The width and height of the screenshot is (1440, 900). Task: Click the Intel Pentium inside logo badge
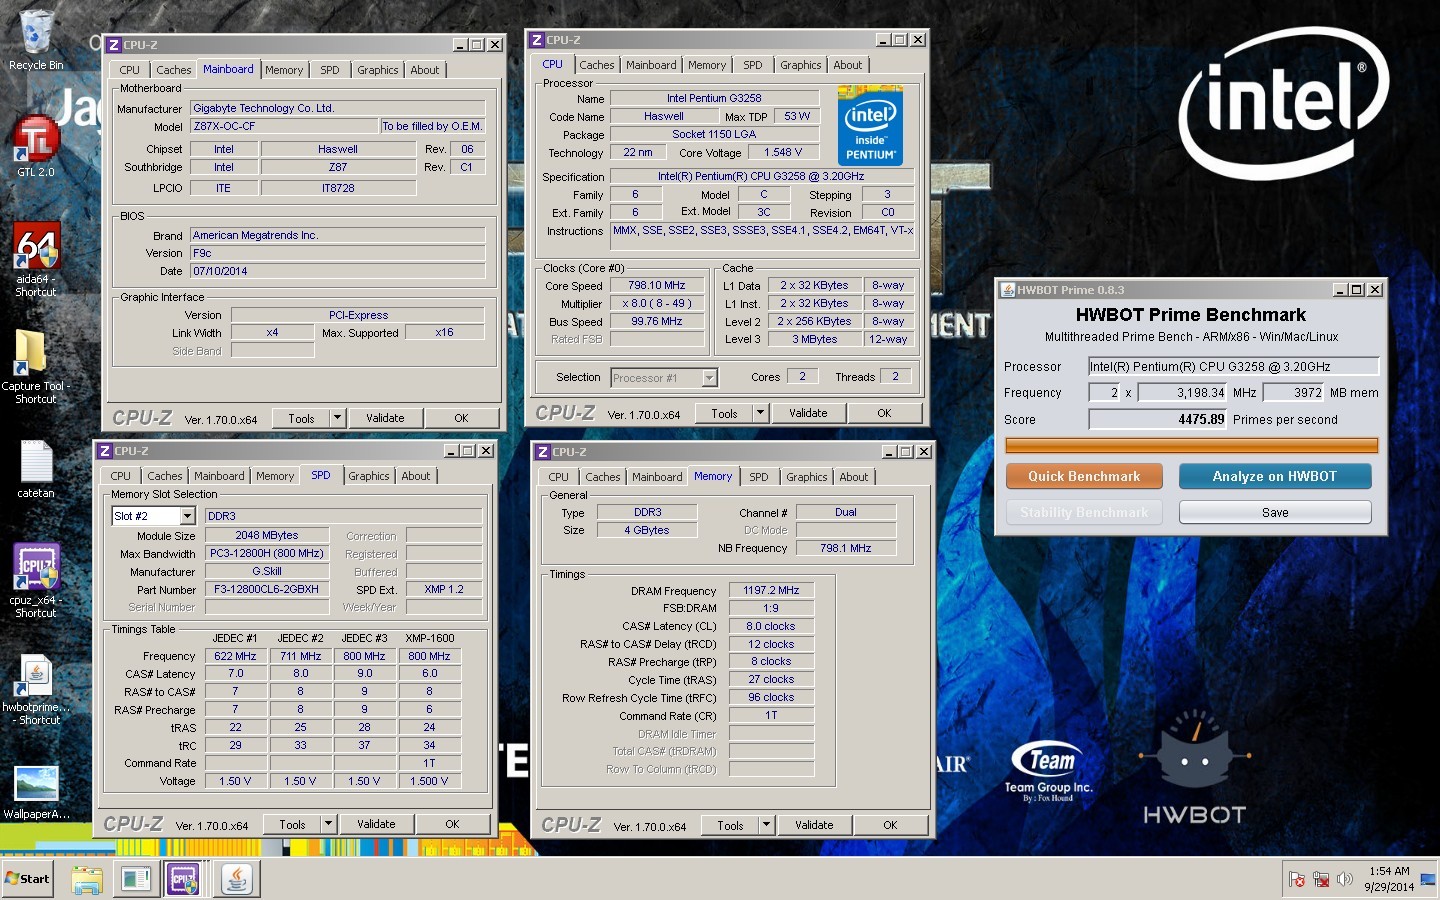pyautogui.click(x=870, y=125)
